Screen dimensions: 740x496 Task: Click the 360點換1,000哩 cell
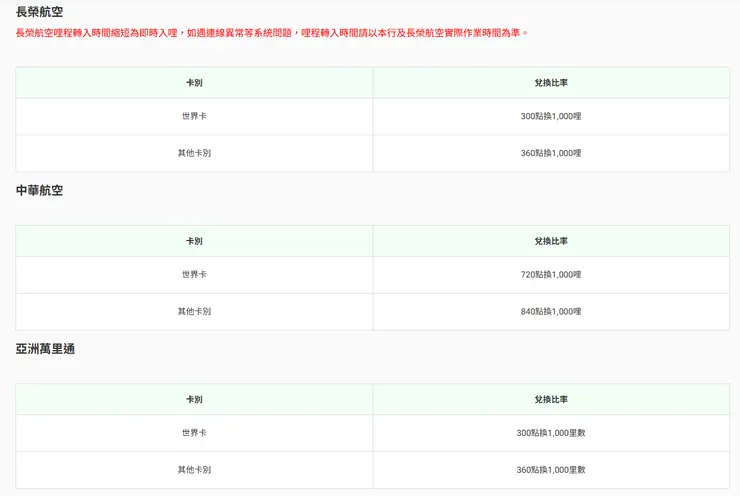click(551, 153)
